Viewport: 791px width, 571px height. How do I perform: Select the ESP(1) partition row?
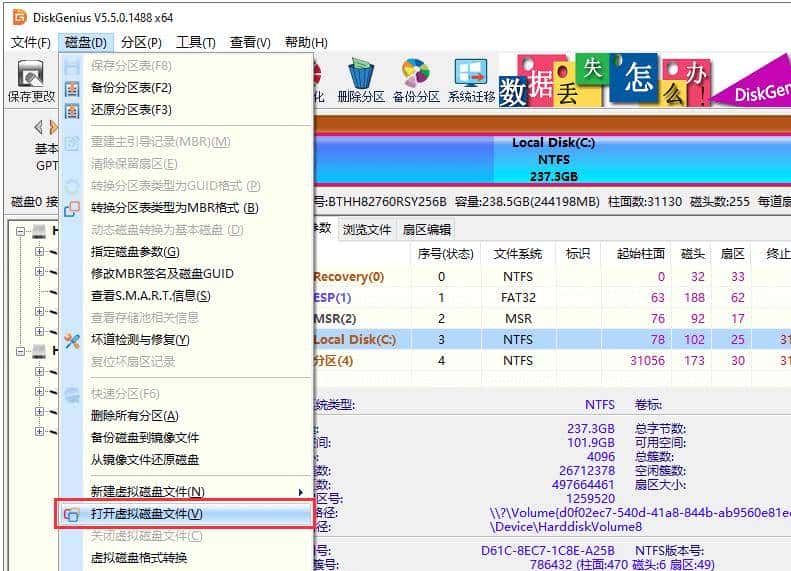[552, 298]
